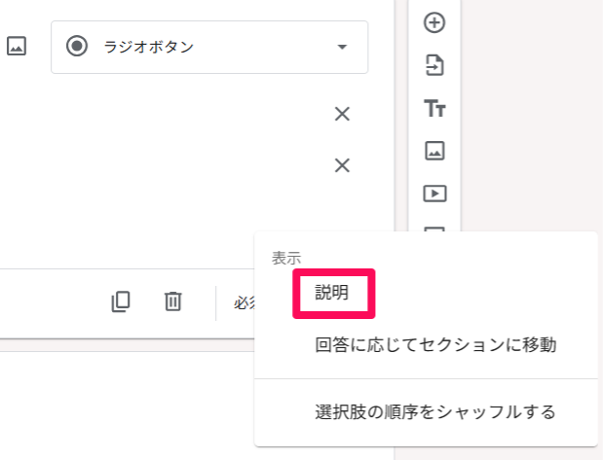Click the image icon left of question type
This screenshot has height=460, width=604.
click(17, 46)
